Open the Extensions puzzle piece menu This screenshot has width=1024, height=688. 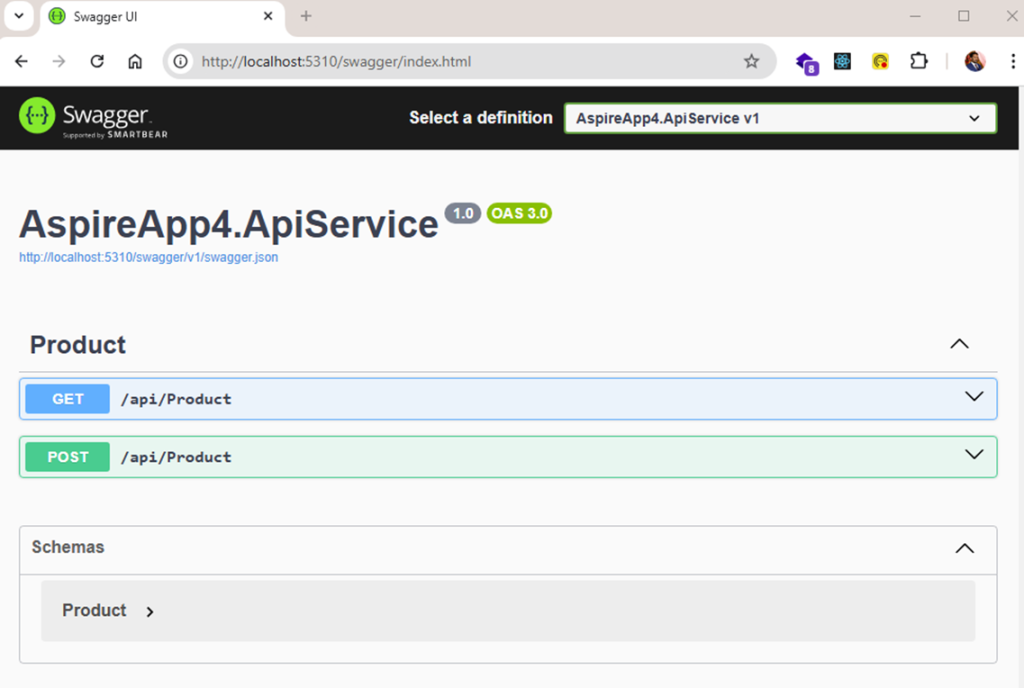coord(919,61)
